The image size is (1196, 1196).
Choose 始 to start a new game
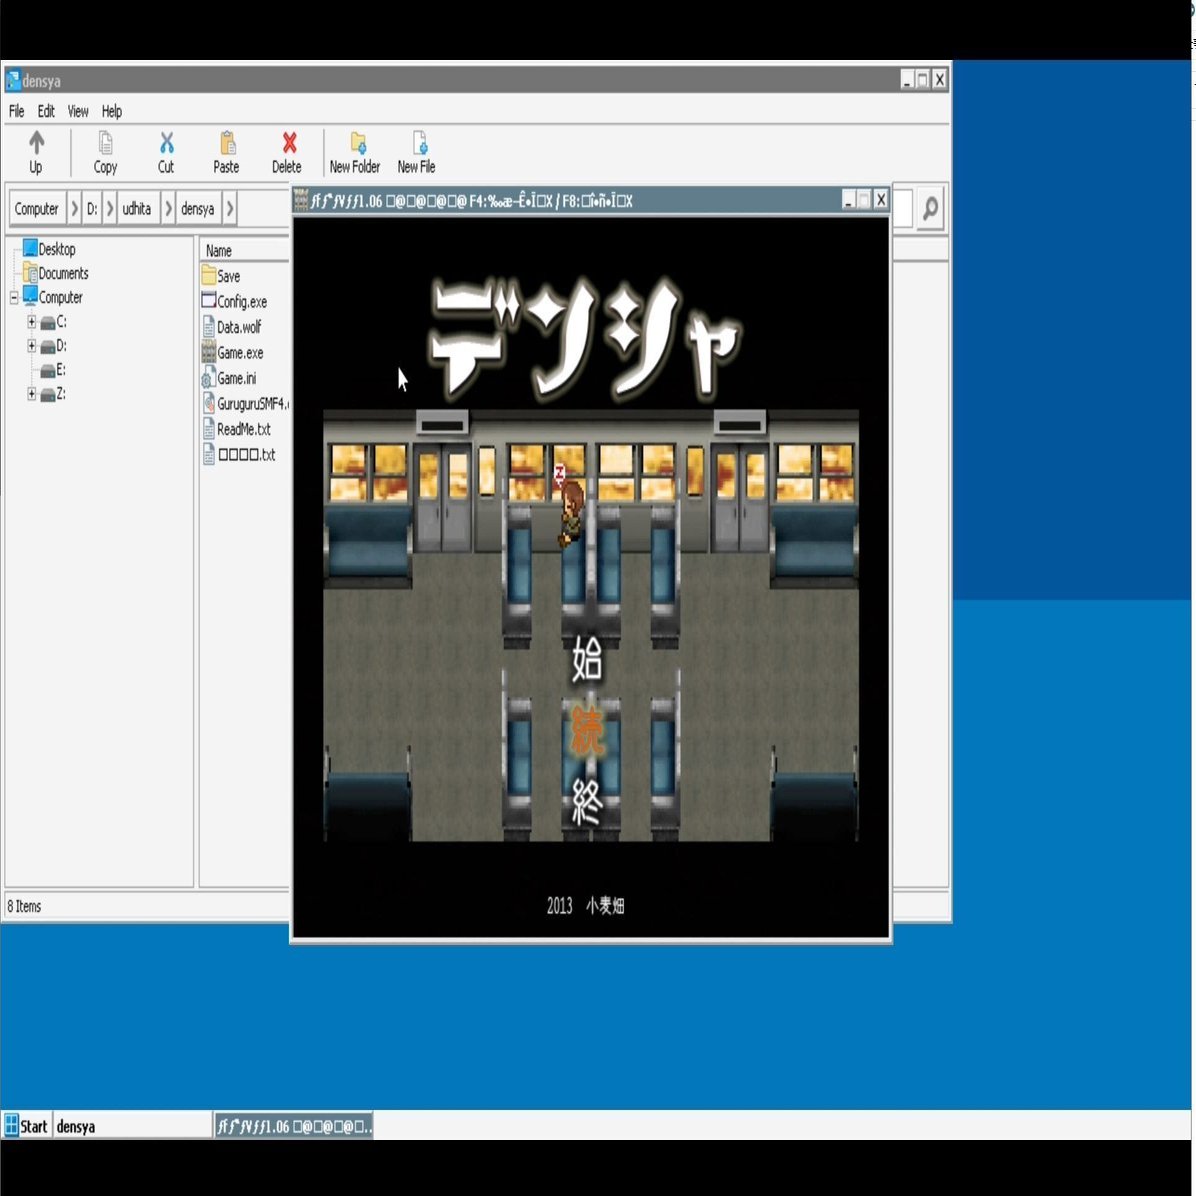pyautogui.click(x=587, y=659)
